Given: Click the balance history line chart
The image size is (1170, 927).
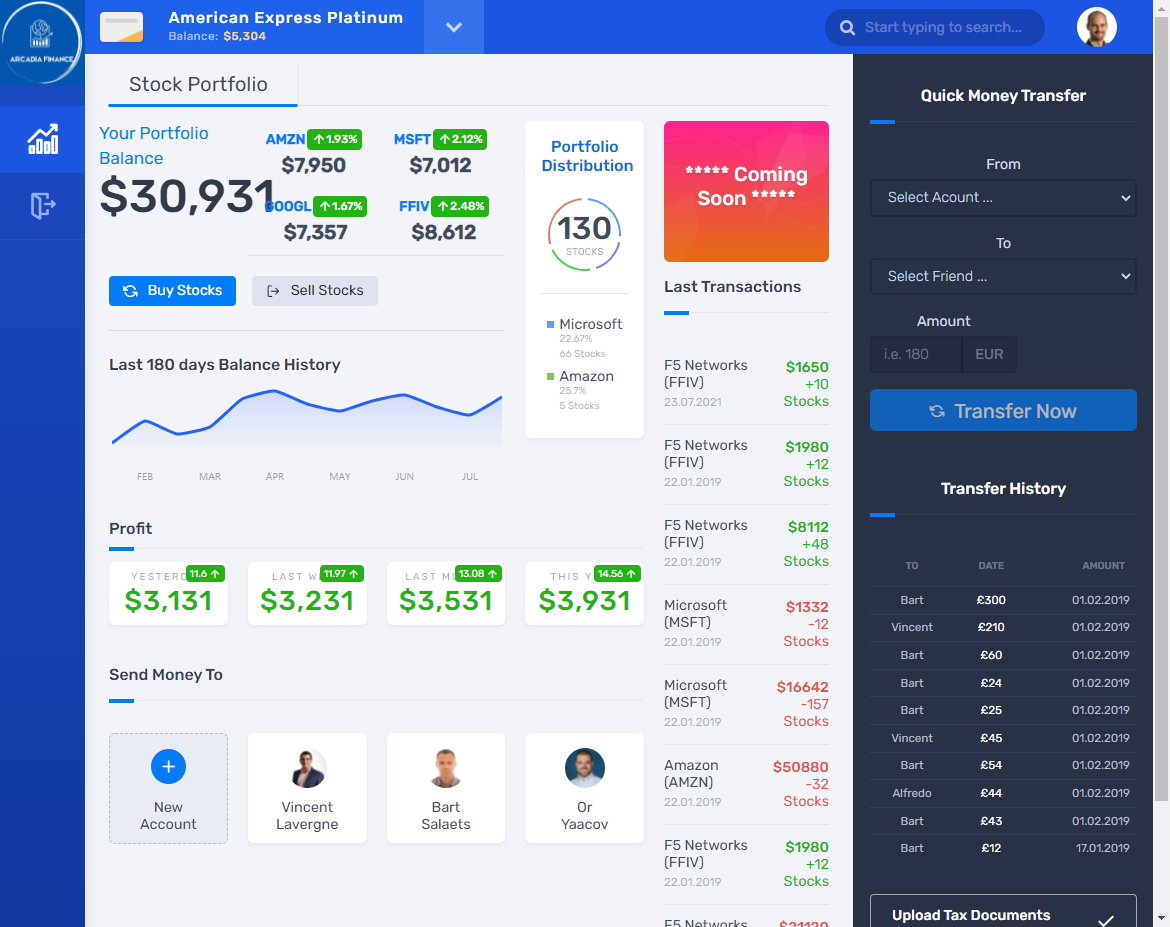Looking at the screenshot, I should [x=307, y=419].
